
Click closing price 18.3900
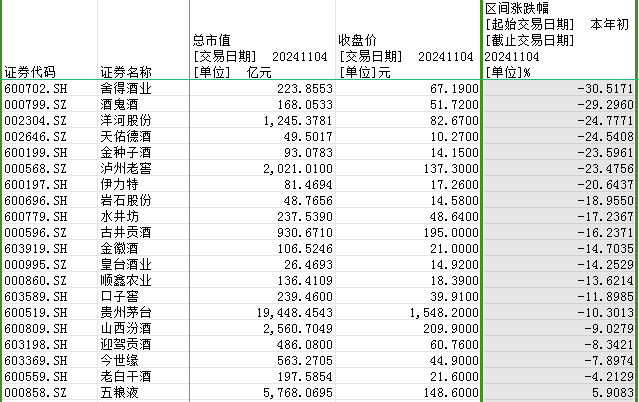click(x=408, y=281)
